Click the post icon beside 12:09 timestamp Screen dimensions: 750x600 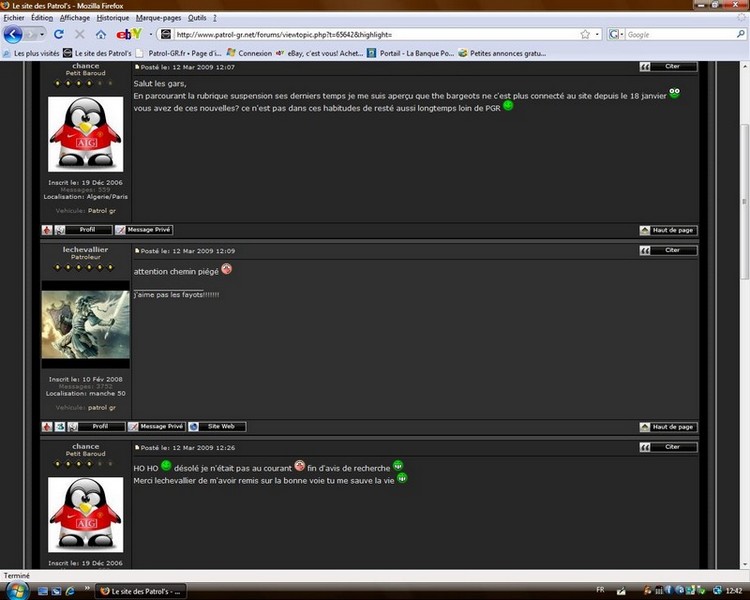coord(137,251)
